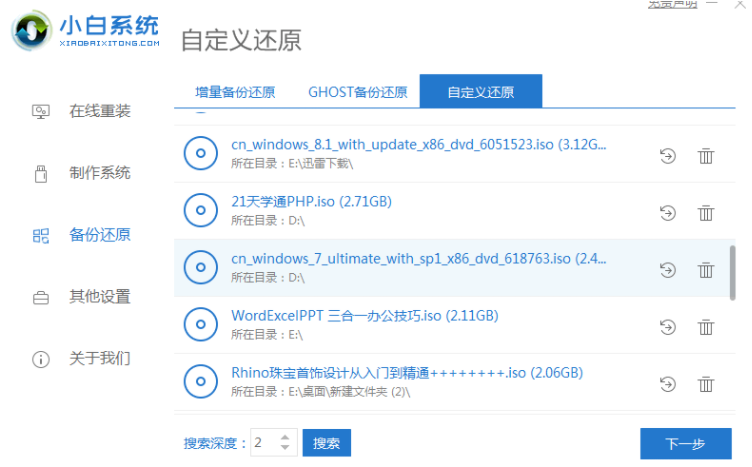Viewport: 752px width, 467px height.
Task: Delete the Rhino珠宝首饰设计 iso entry
Action: tap(706, 383)
